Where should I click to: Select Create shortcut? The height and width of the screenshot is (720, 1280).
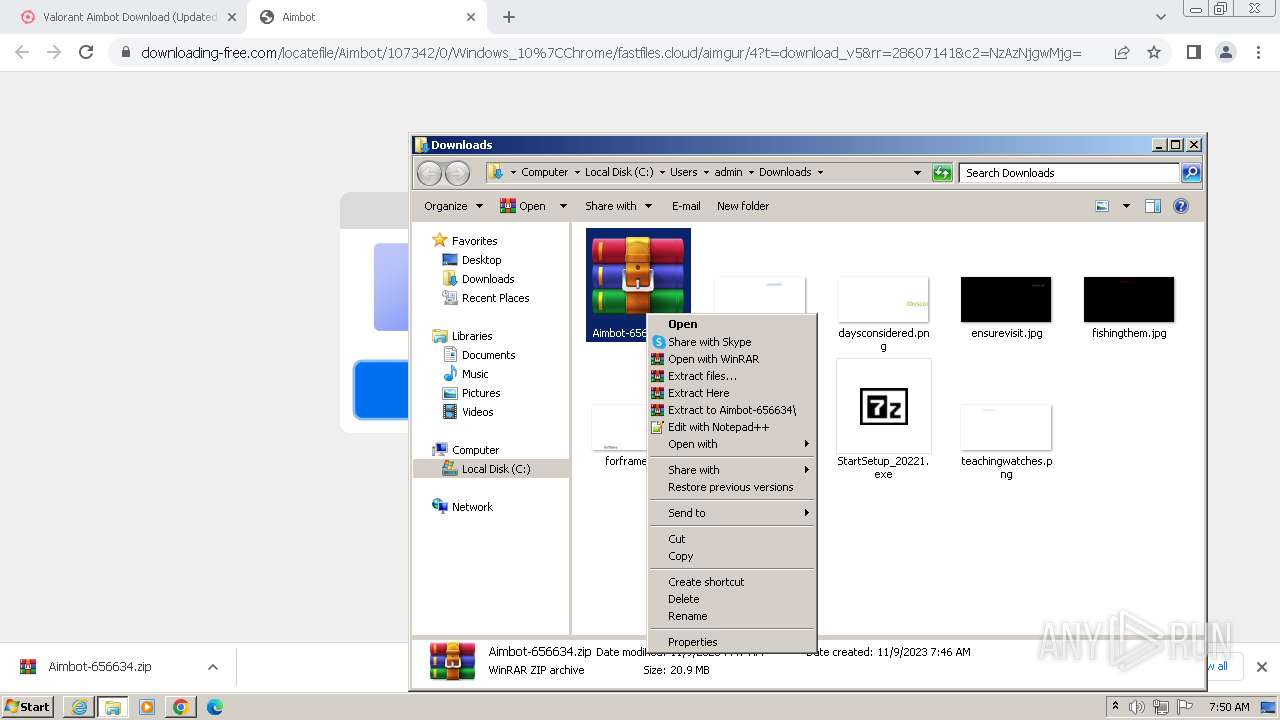click(732, 582)
